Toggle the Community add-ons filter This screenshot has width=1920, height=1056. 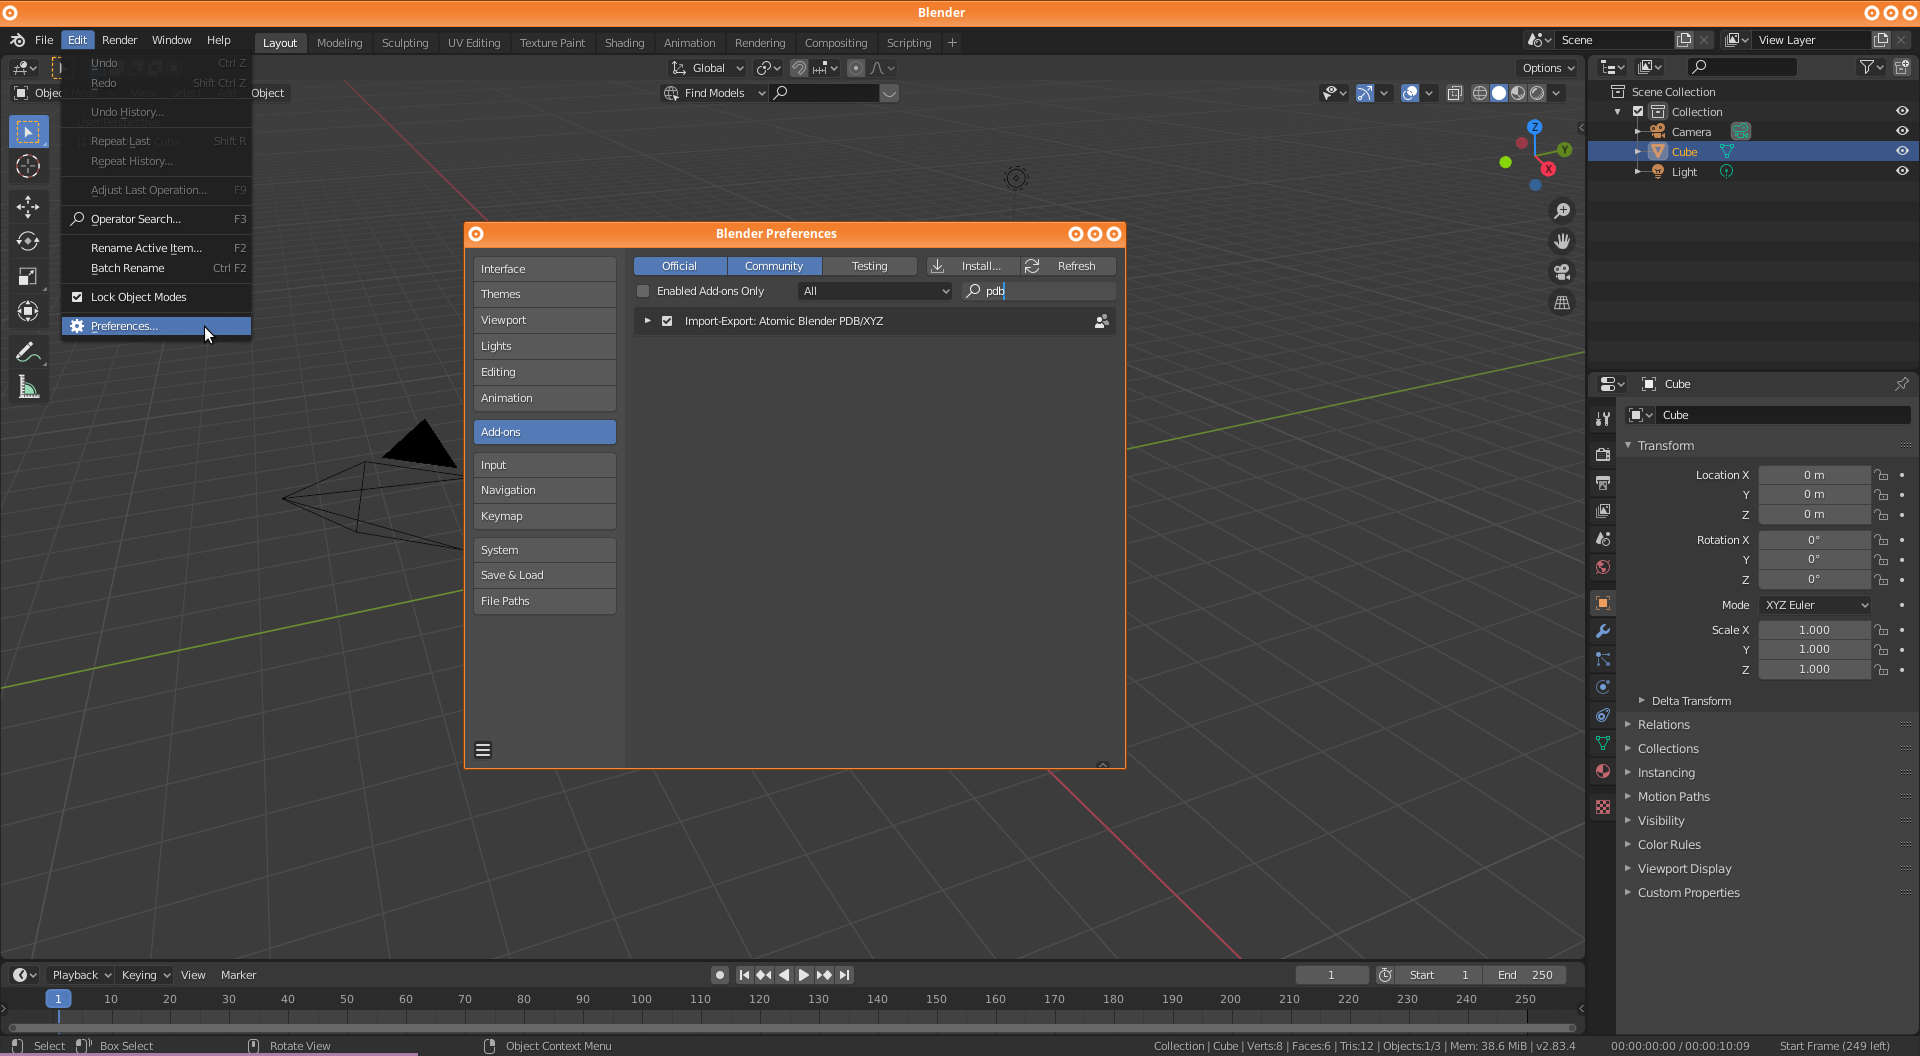774,266
